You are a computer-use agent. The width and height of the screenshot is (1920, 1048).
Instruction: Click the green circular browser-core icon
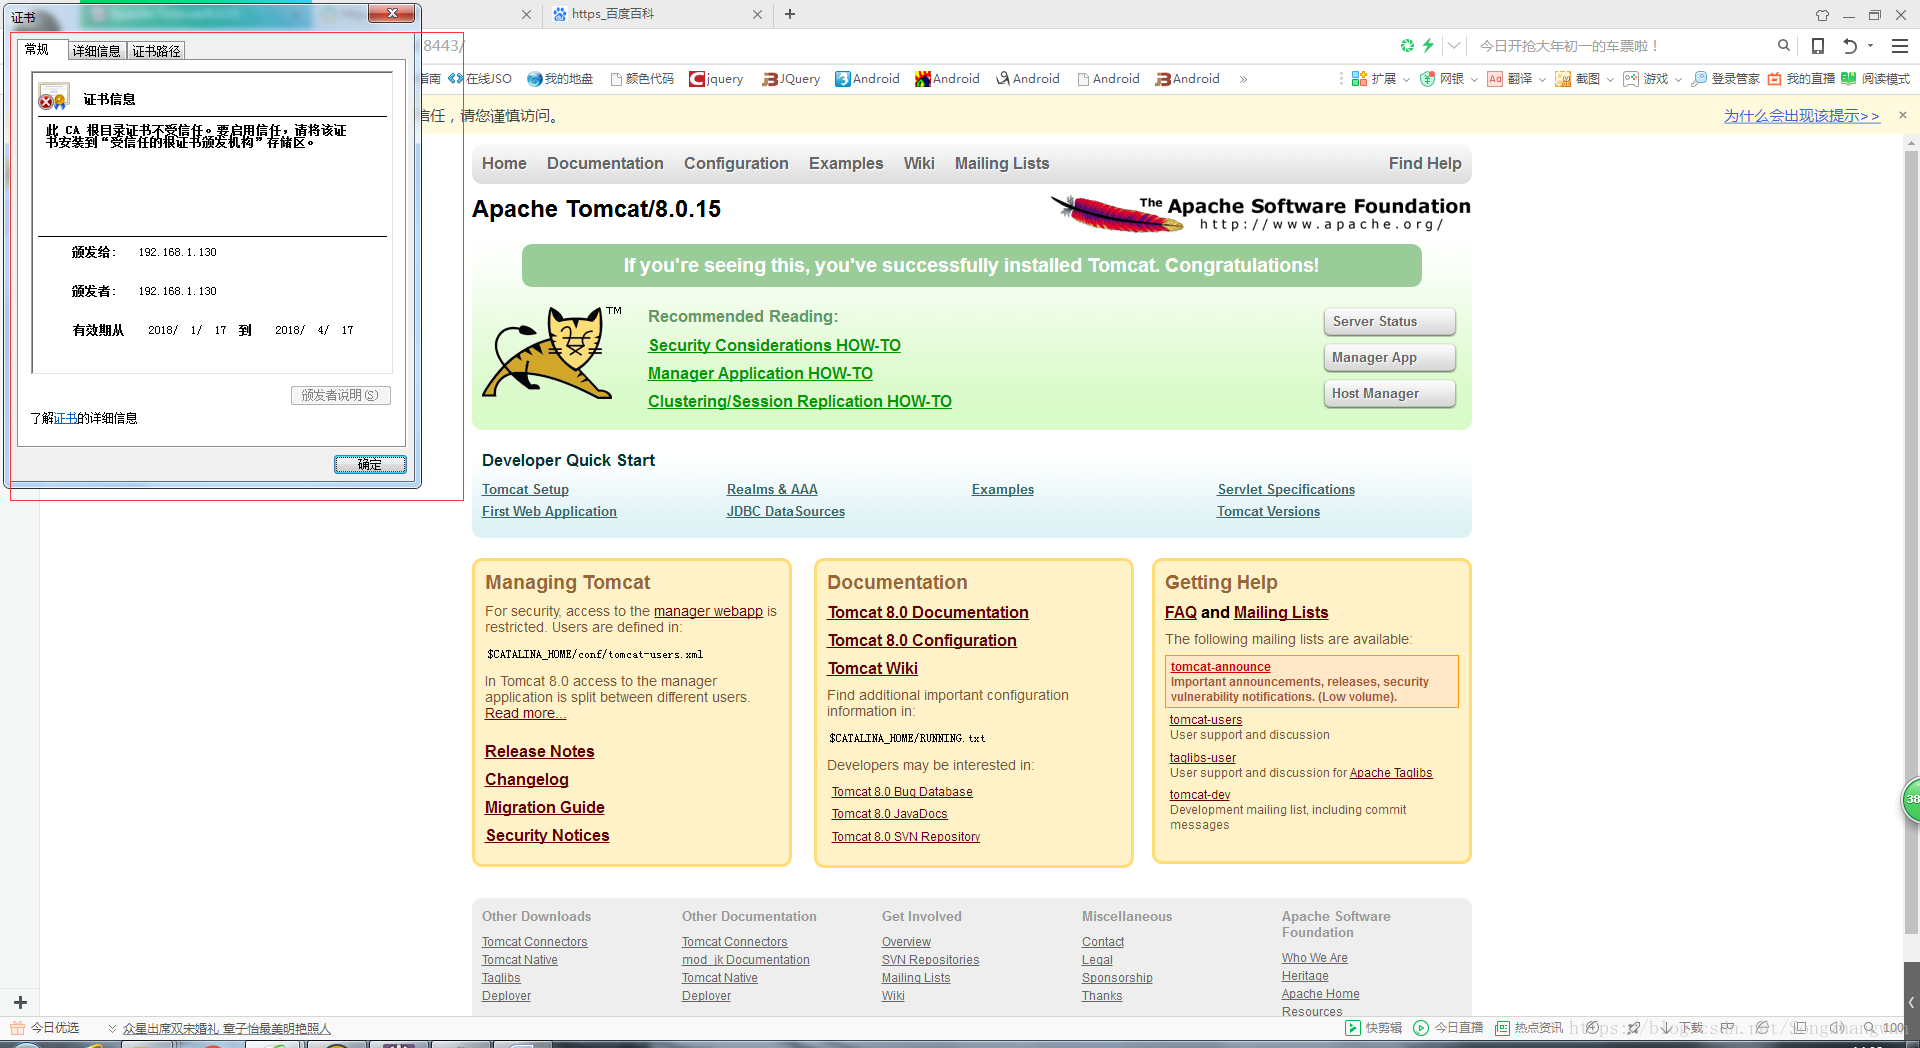coord(1407,46)
